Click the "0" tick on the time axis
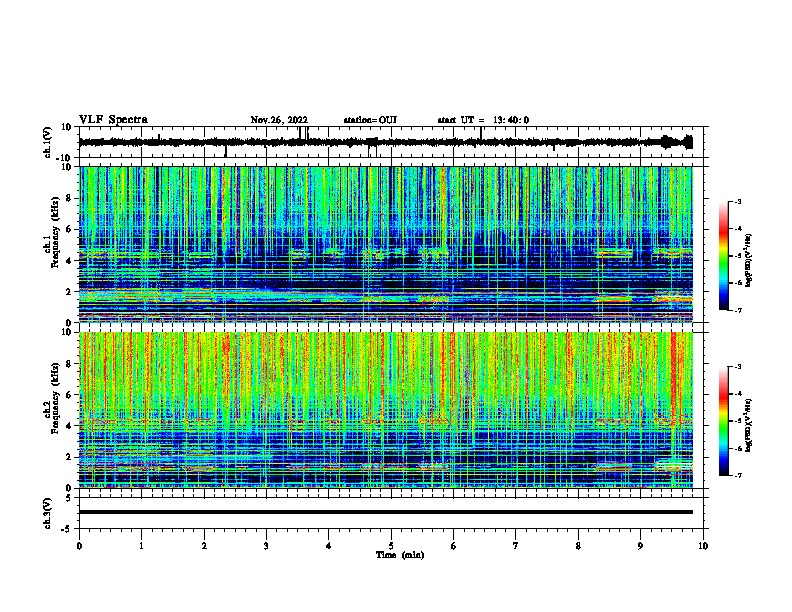Screen dimensions: 792x612 pyautogui.click(x=79, y=546)
